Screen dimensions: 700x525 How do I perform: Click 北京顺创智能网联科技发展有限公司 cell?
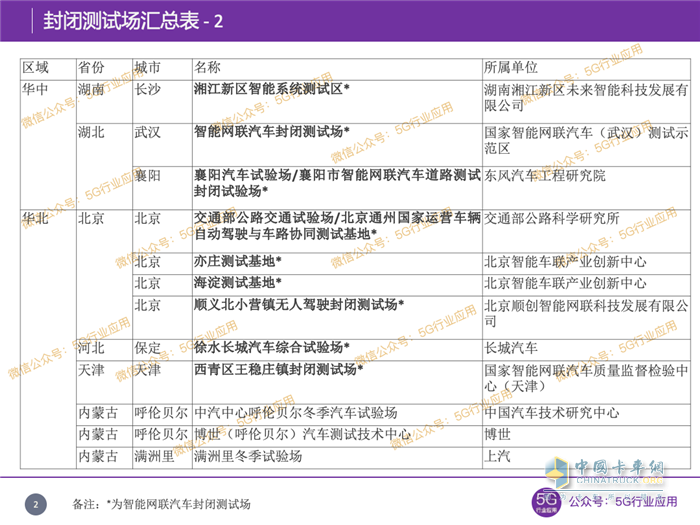coord(587,317)
